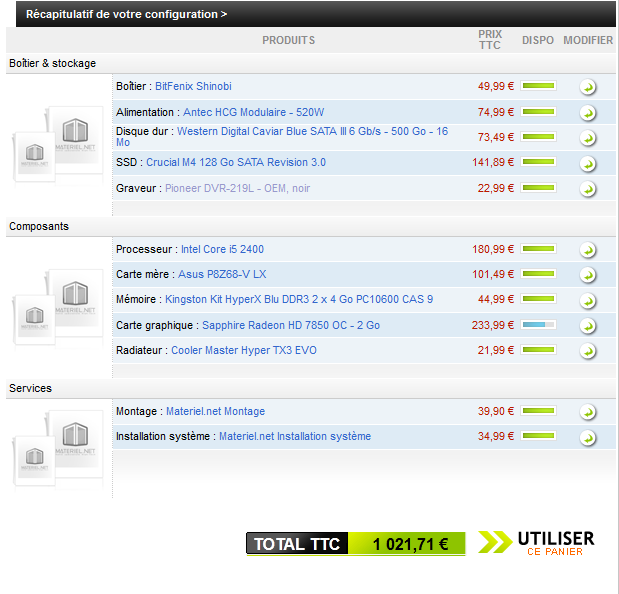
Task: Click blue availability bar for Sapphire Radeon
Action: click(x=538, y=325)
